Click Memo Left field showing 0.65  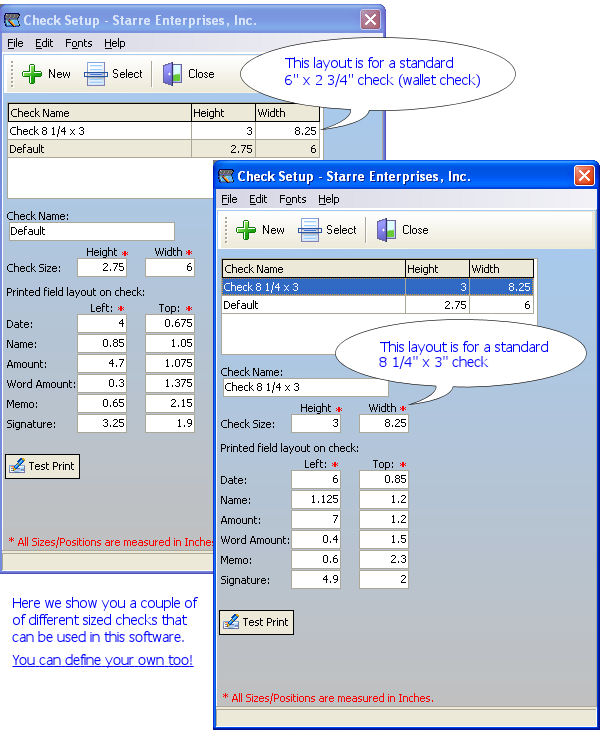(102, 404)
